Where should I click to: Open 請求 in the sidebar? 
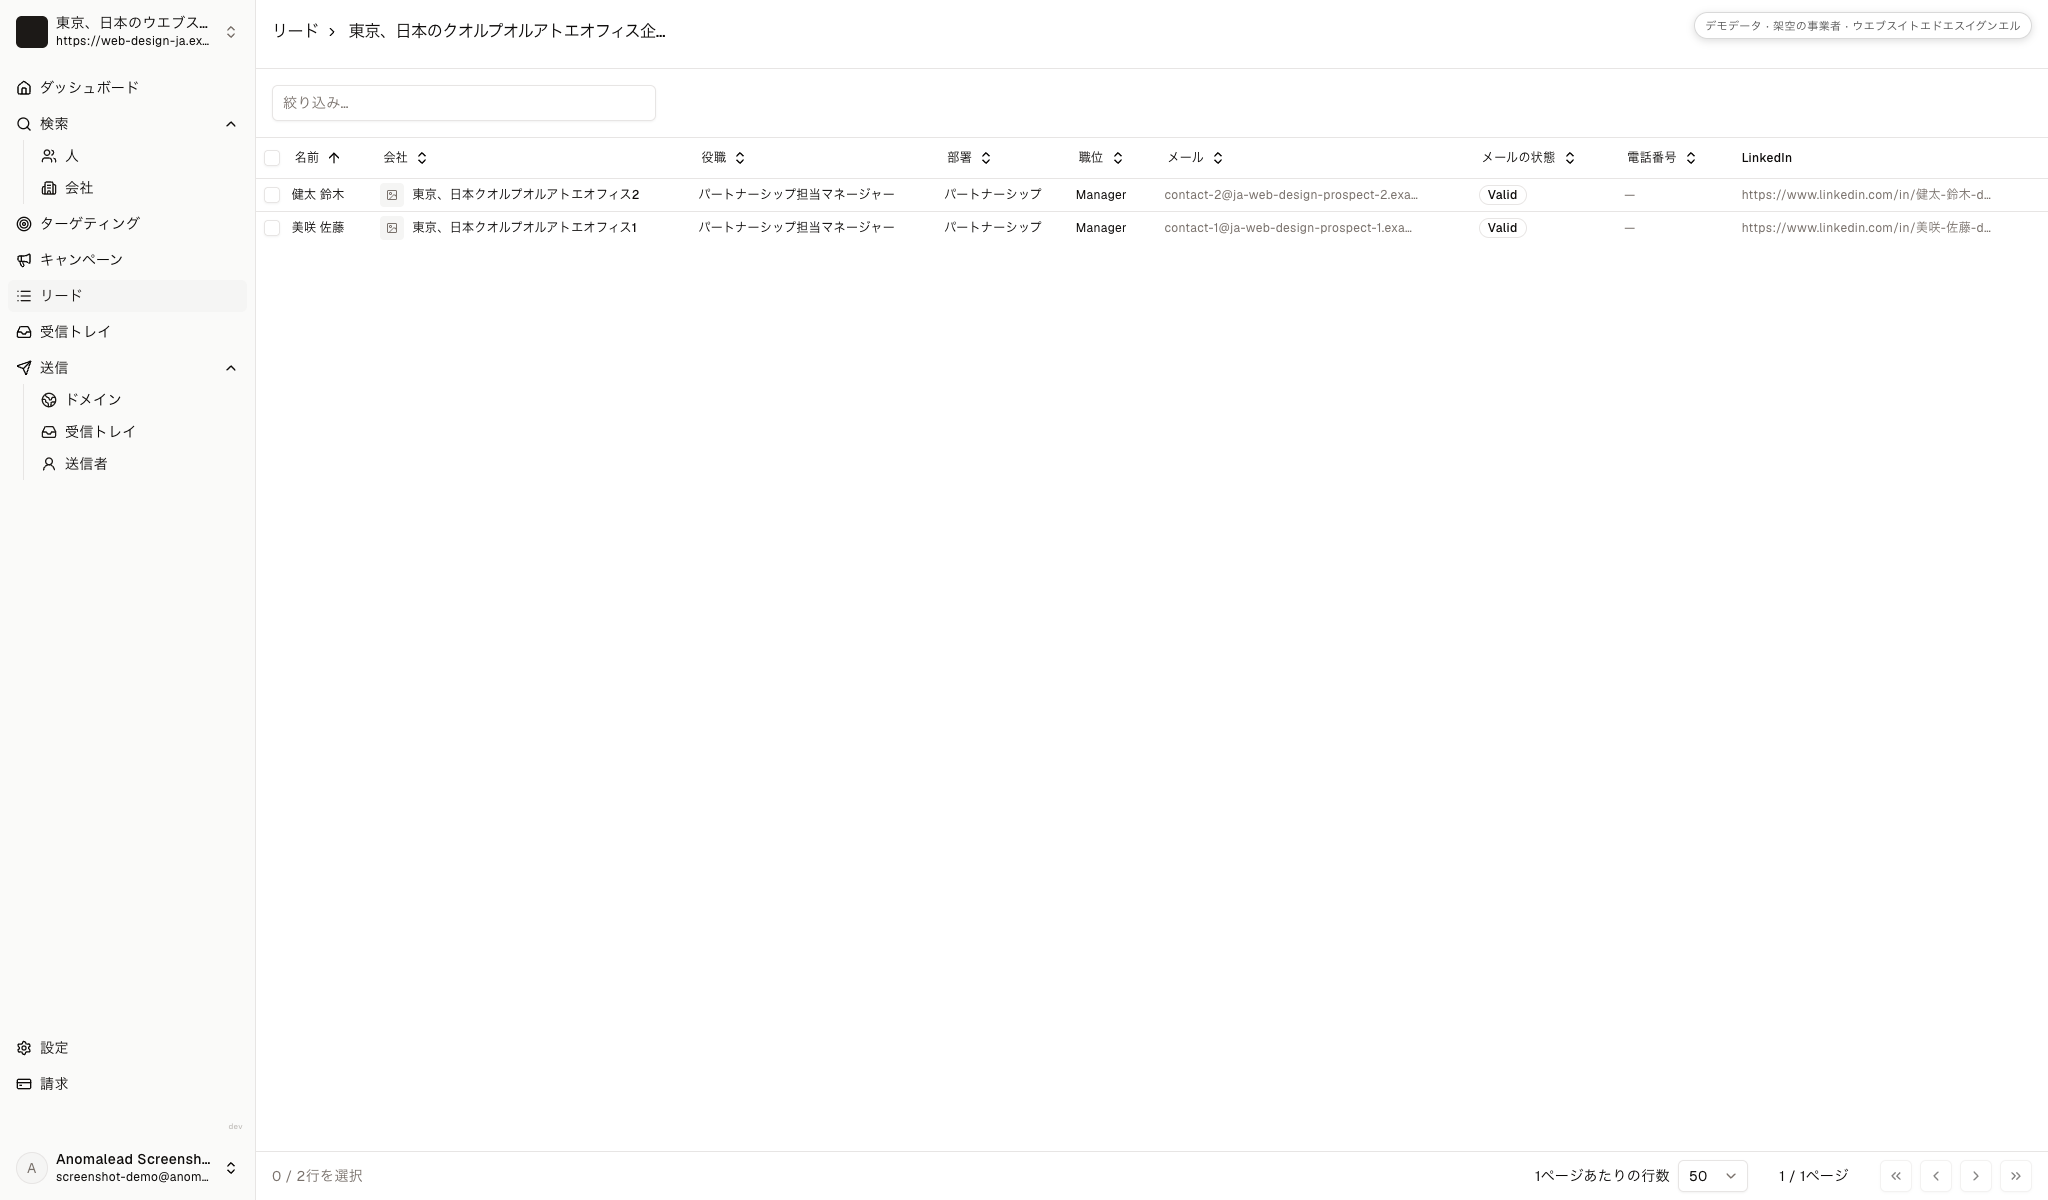tap(127, 1084)
